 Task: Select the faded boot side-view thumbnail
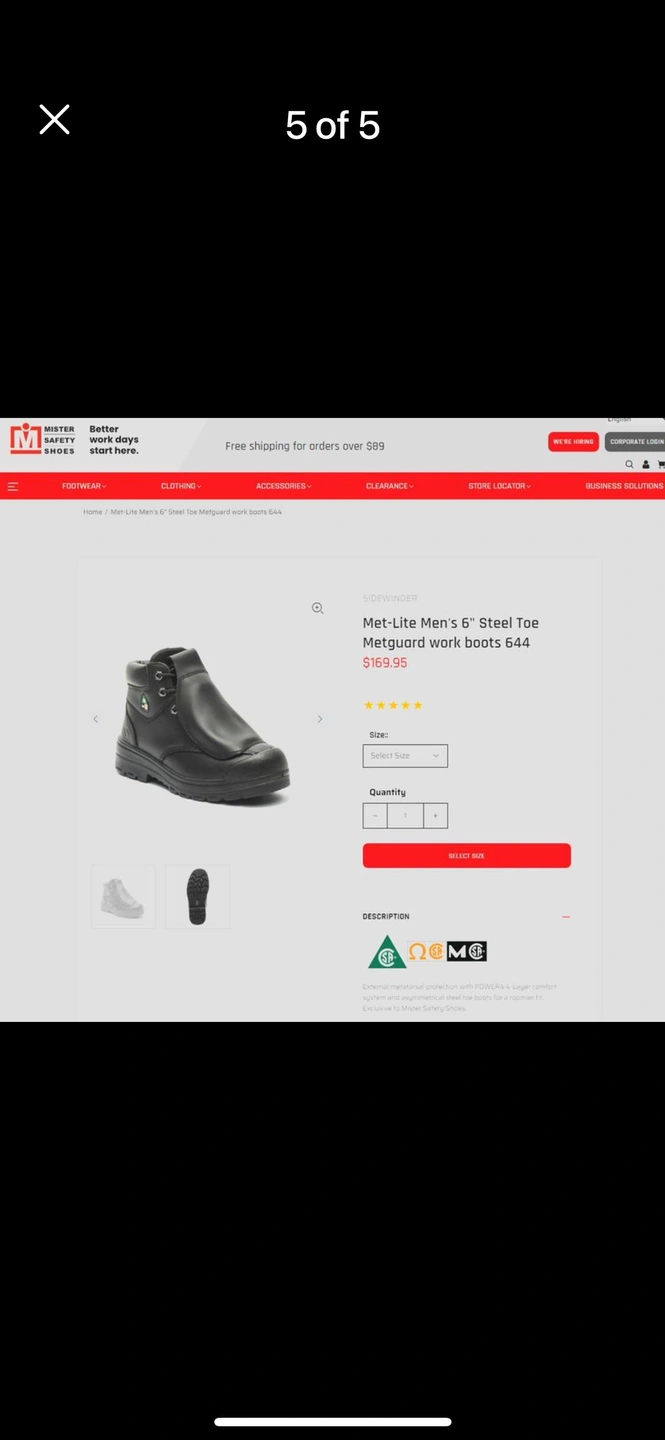(123, 897)
